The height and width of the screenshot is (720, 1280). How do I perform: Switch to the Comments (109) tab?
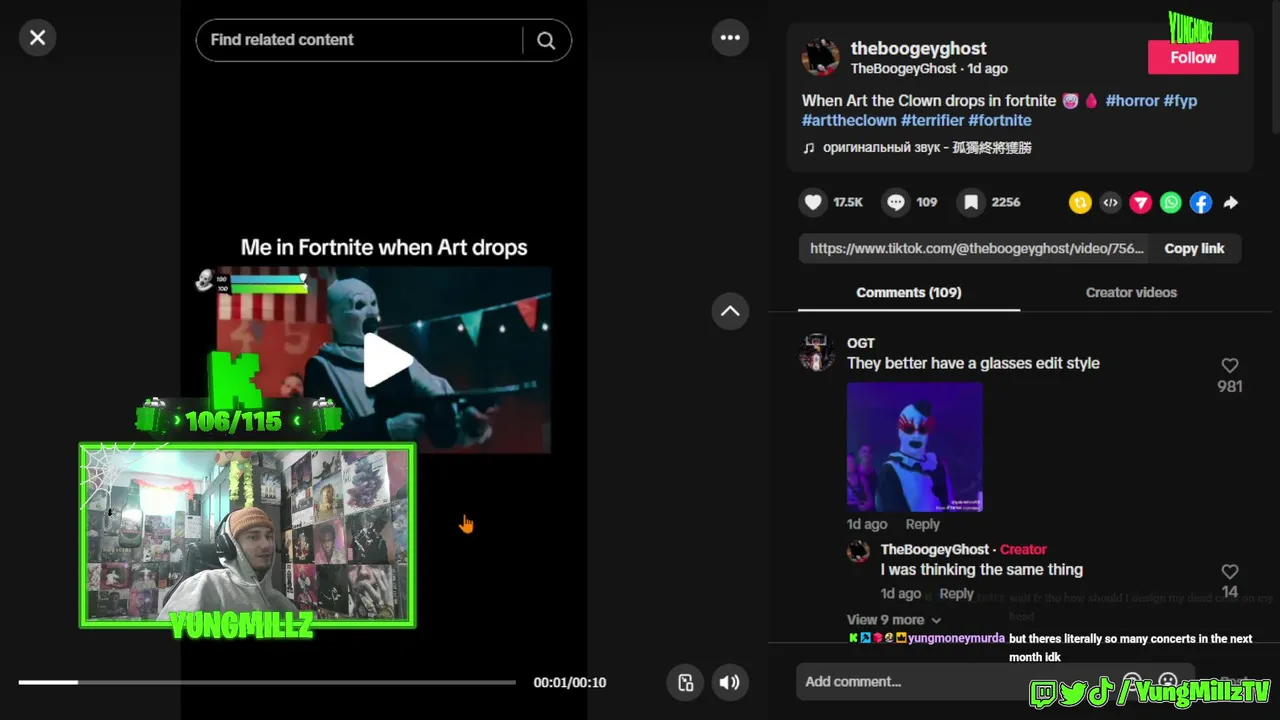tap(909, 292)
